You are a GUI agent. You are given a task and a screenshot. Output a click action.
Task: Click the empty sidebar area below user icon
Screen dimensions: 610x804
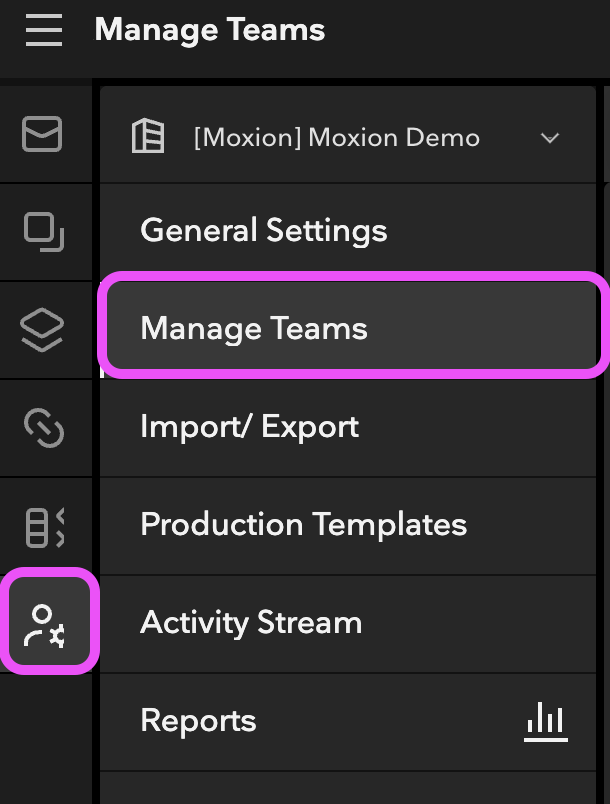pos(46,738)
